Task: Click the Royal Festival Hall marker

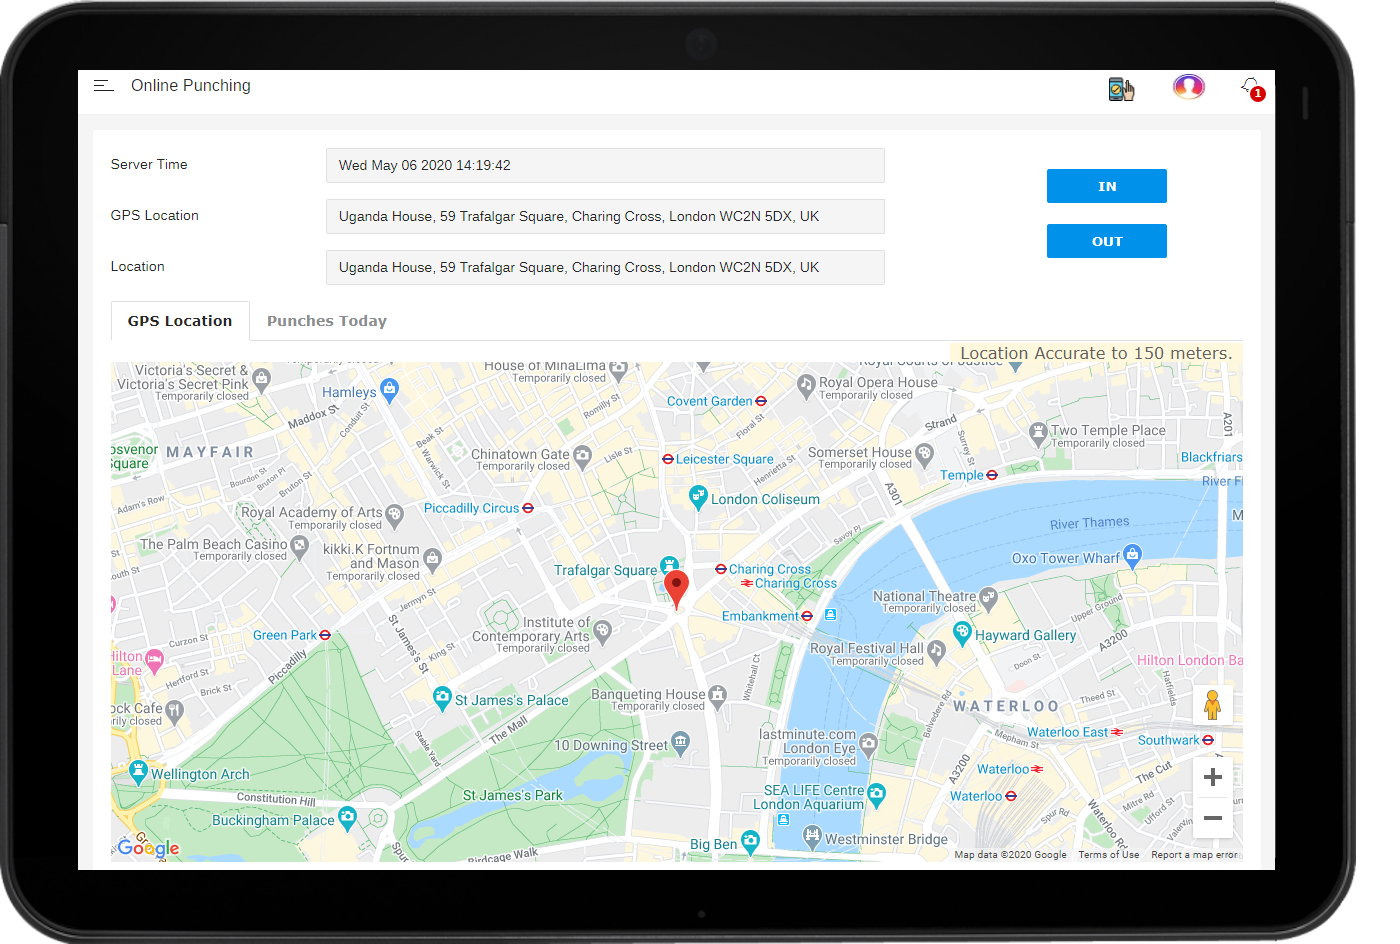Action: (937, 652)
